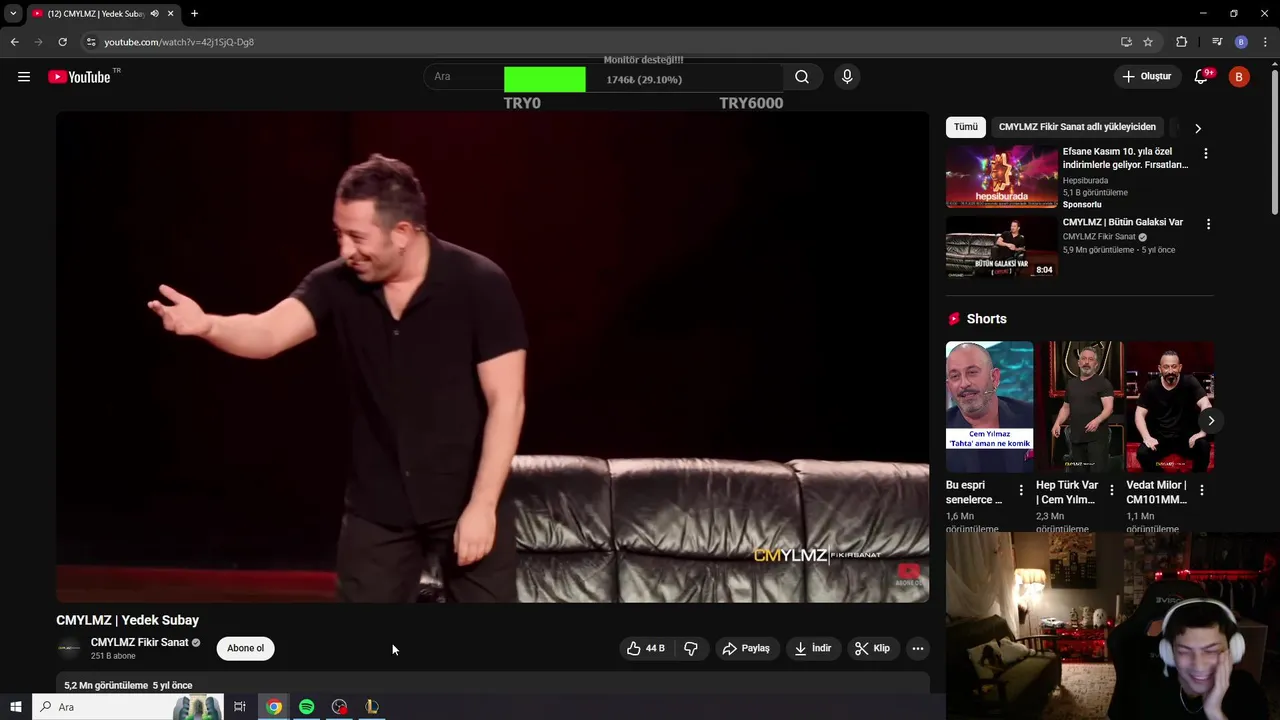Click the main video player
Screen dimensions: 1280x720
[x=492, y=357]
